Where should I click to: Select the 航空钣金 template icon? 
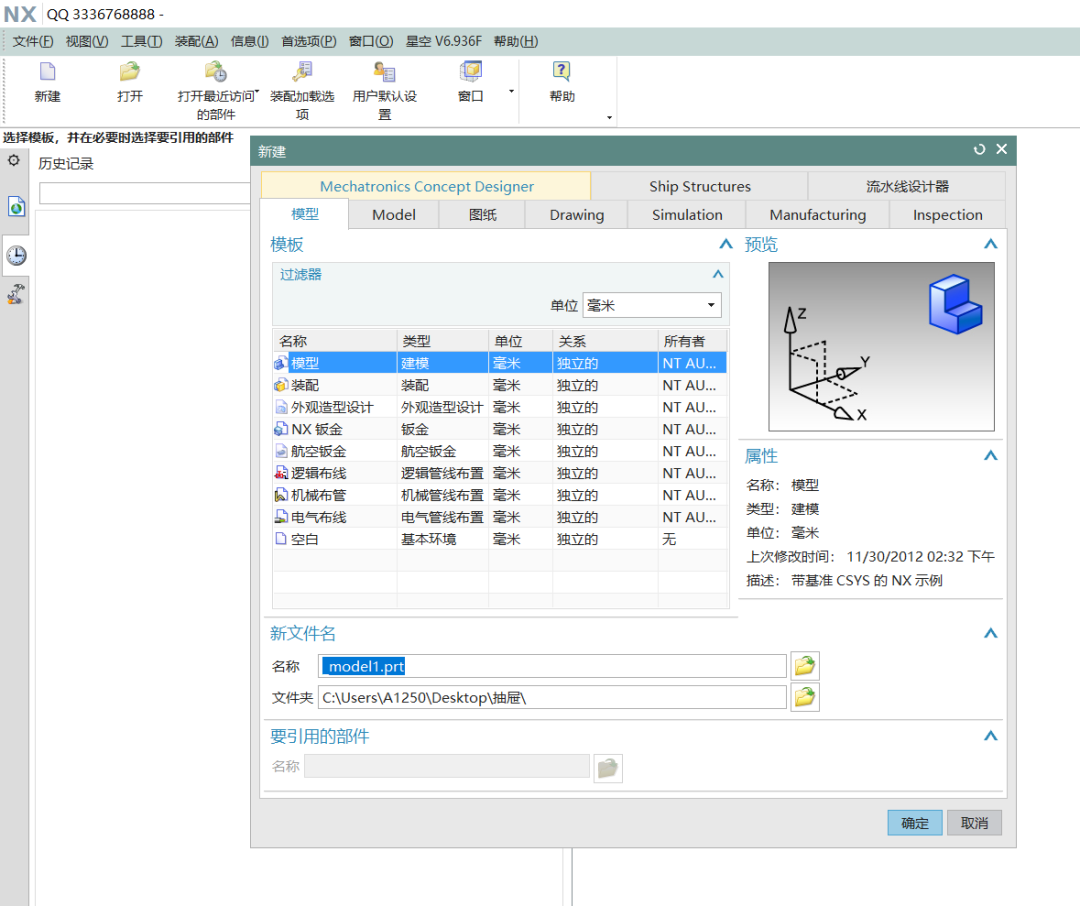click(280, 451)
